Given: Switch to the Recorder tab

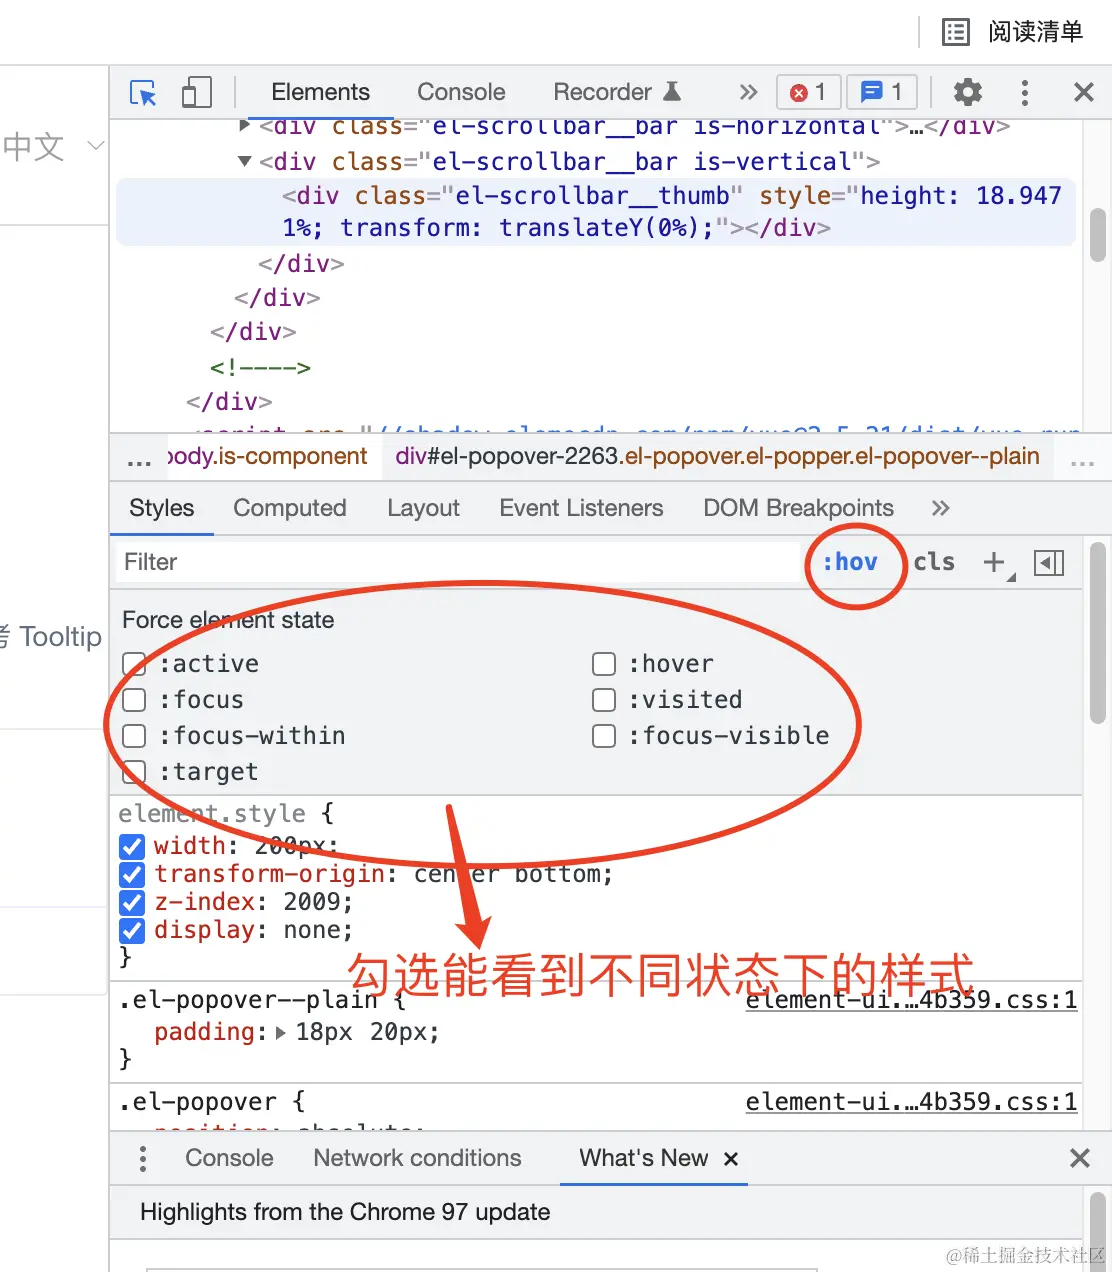Looking at the screenshot, I should (617, 92).
